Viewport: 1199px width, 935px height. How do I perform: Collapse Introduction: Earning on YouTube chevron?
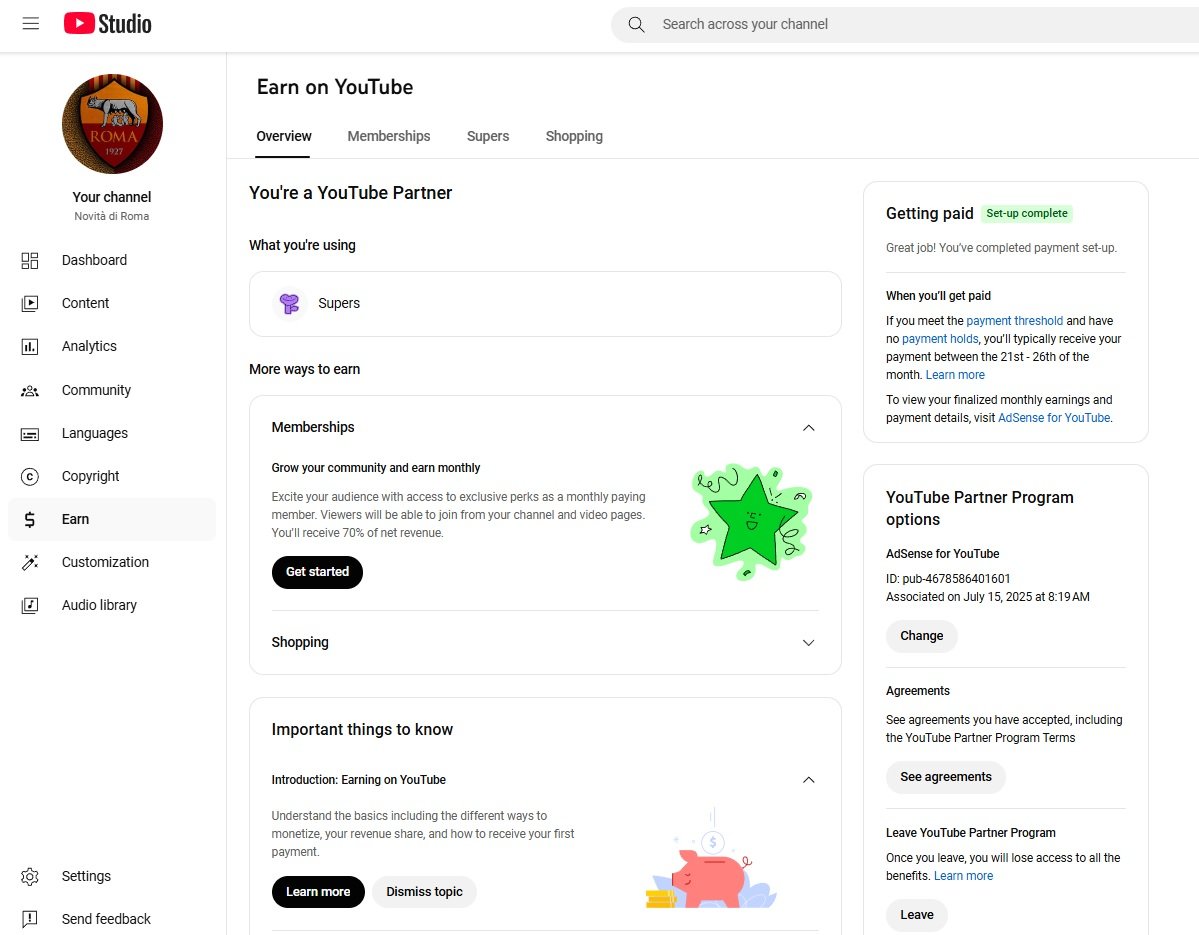coord(808,780)
